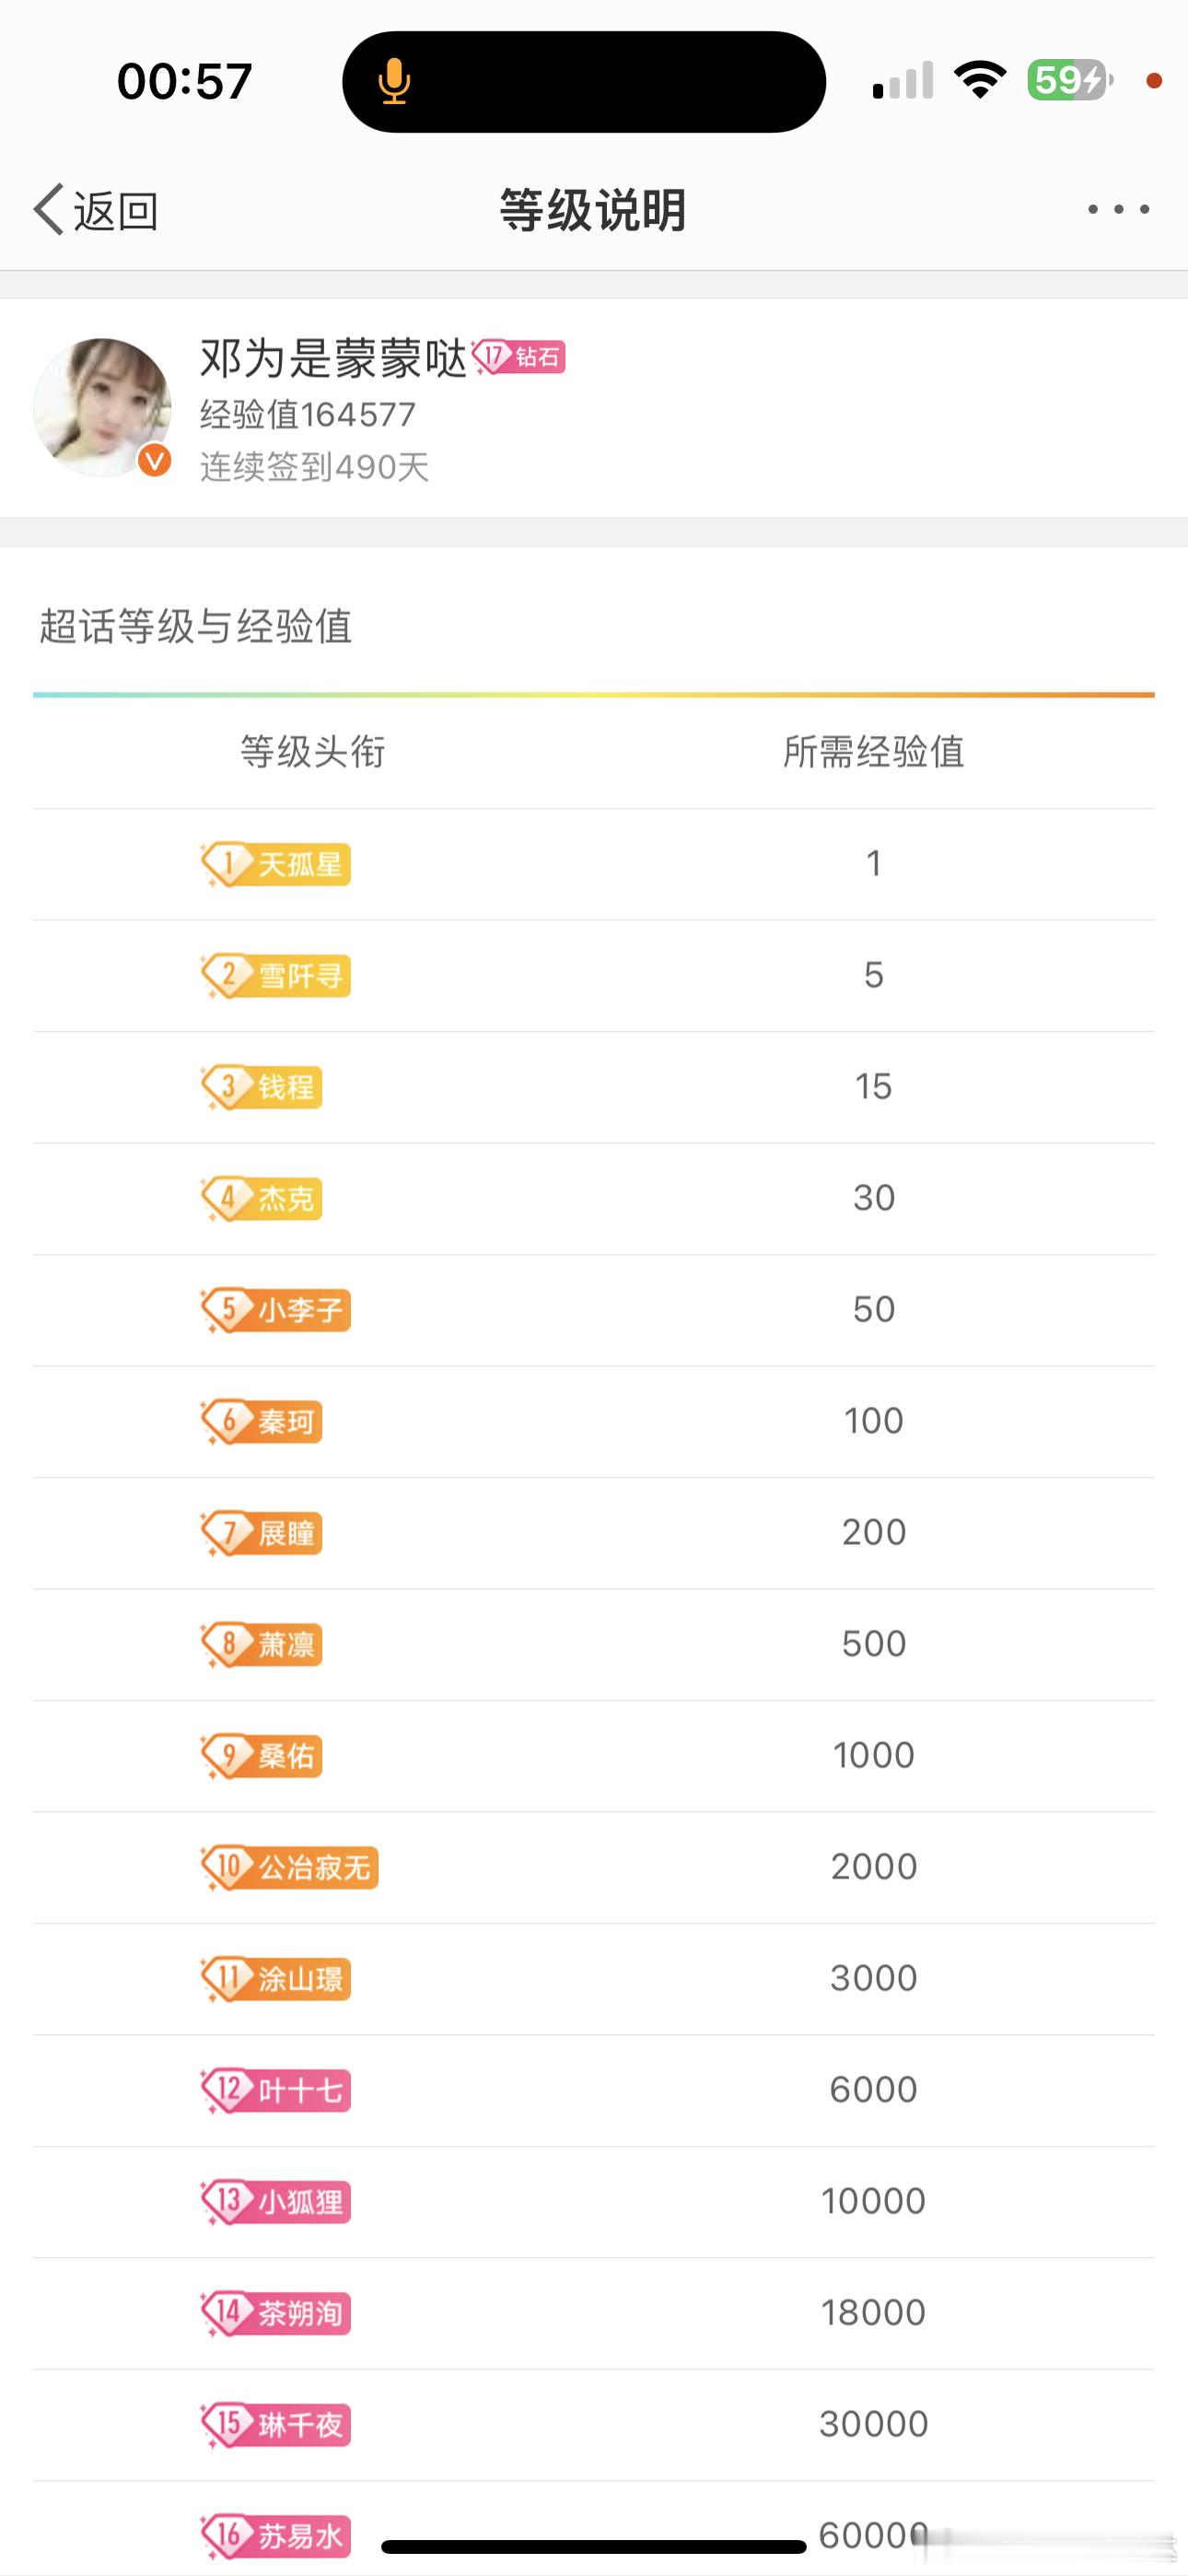1188x2576 pixels.
Task: Tap the back chevron labeled 返回
Action: 96,210
